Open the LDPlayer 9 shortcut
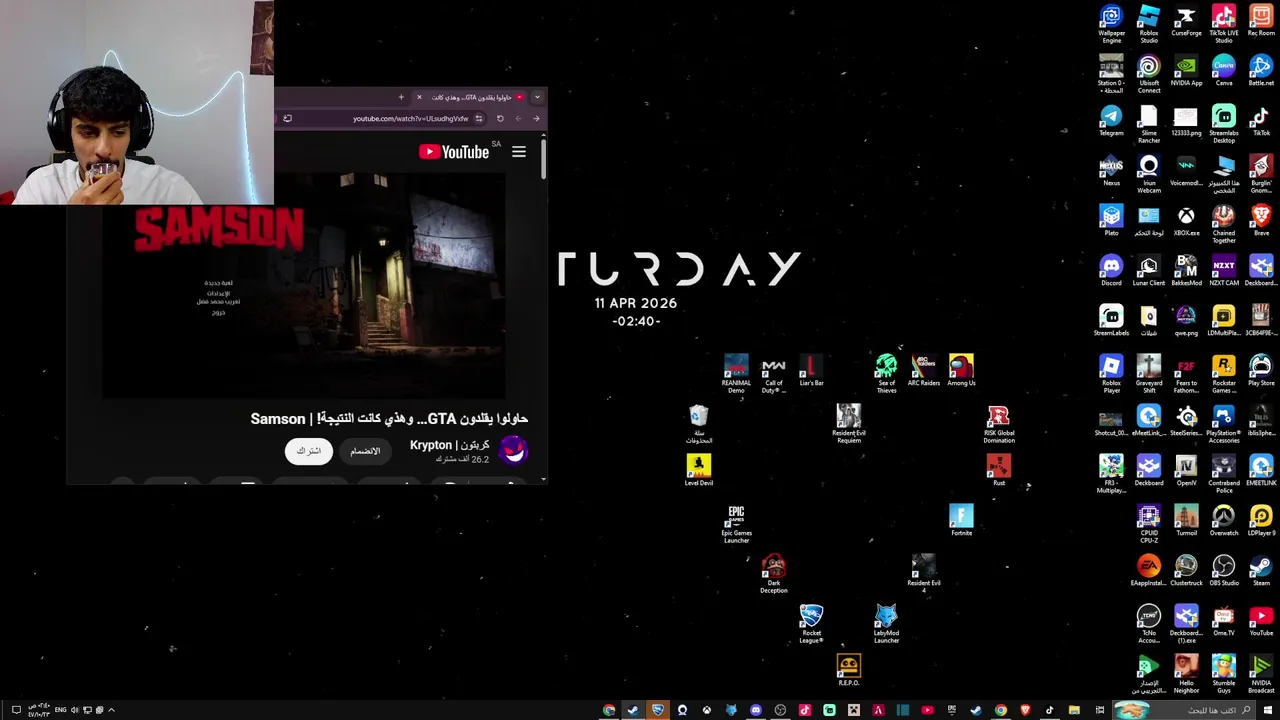This screenshot has height=720, width=1280. pos(1261,522)
